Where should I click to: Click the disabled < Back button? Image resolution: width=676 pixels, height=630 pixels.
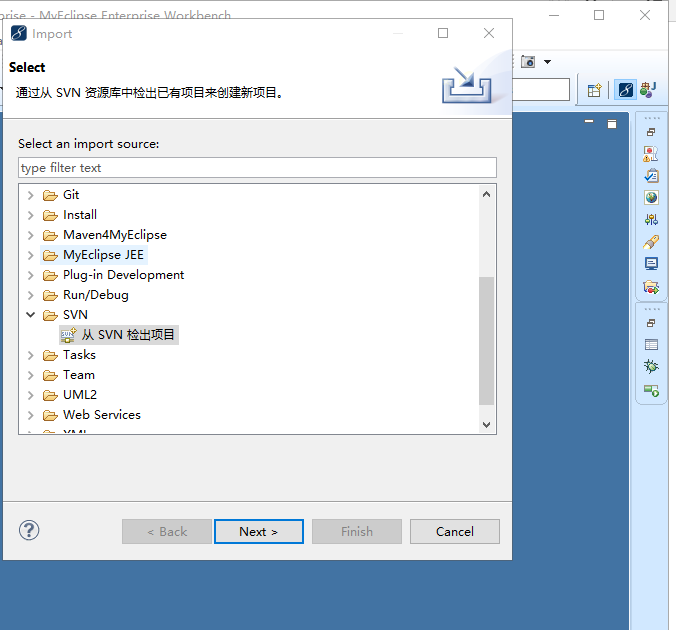167,532
